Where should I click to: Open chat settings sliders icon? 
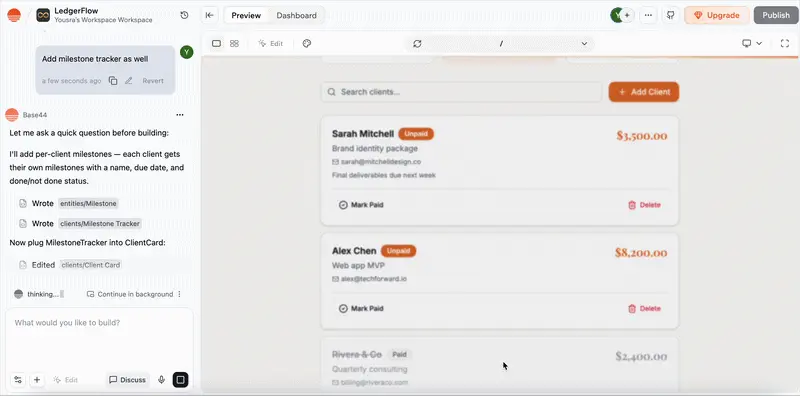(x=18, y=380)
